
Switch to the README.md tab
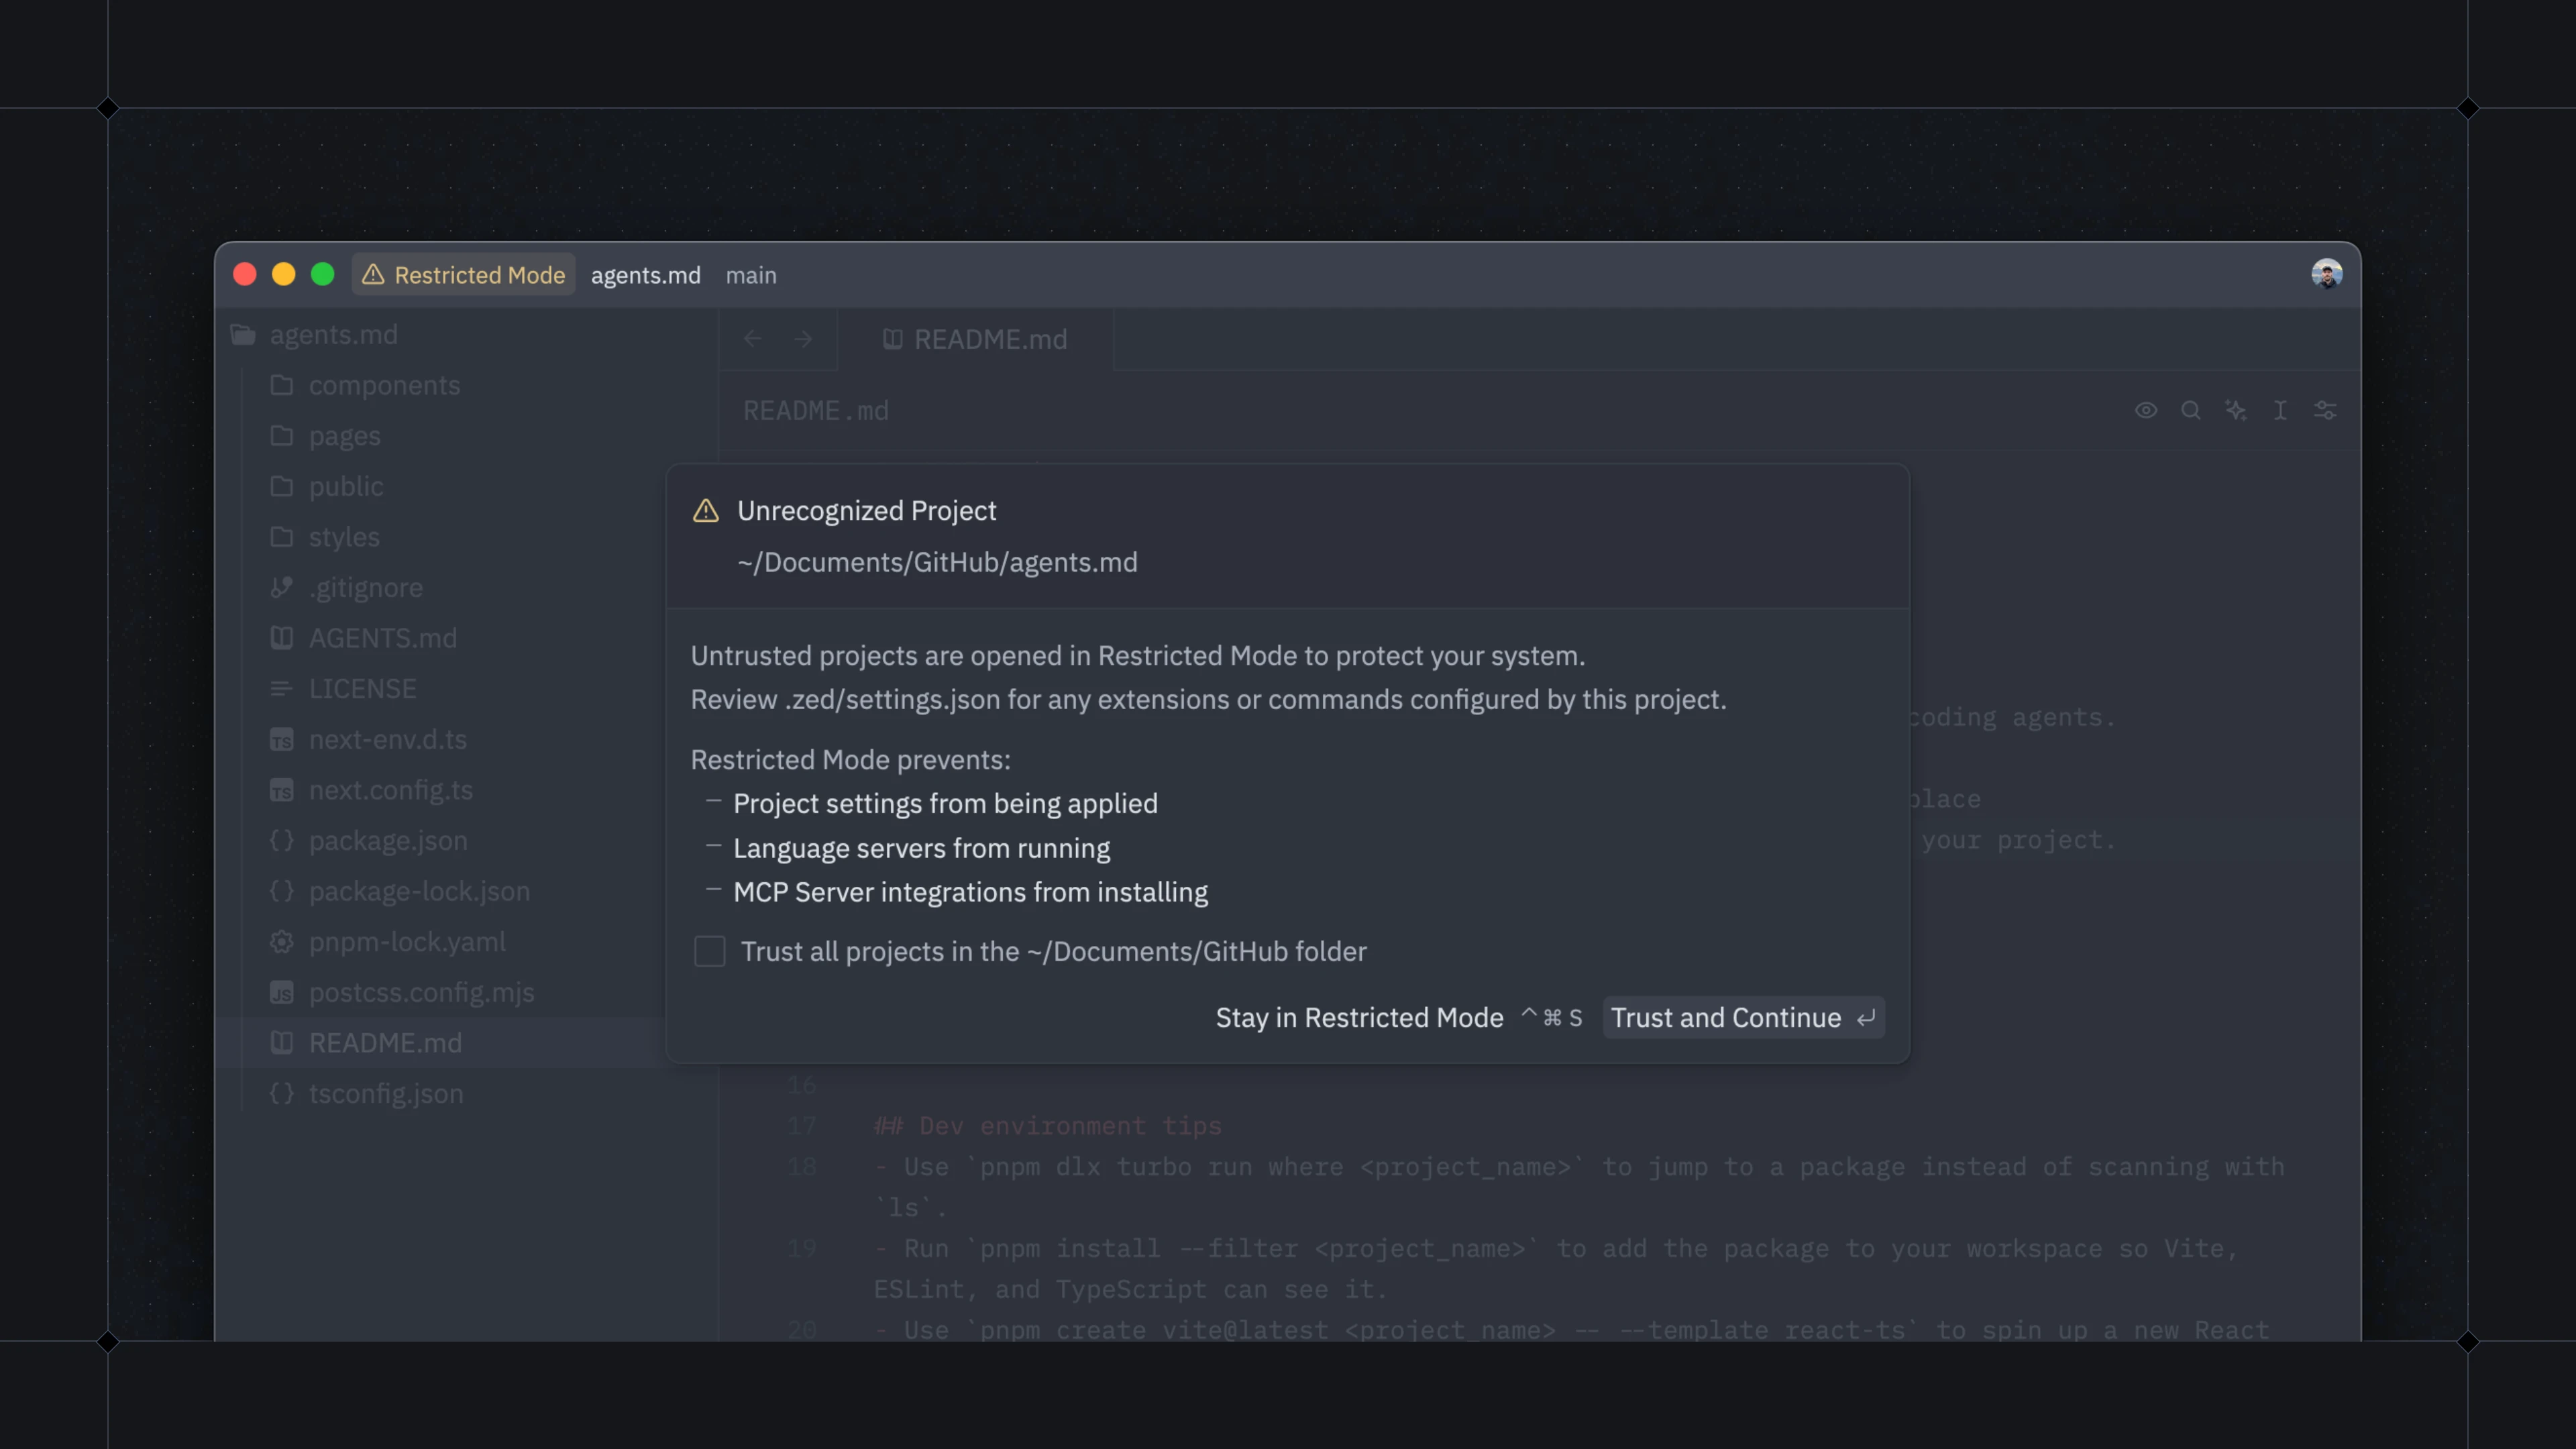(989, 339)
